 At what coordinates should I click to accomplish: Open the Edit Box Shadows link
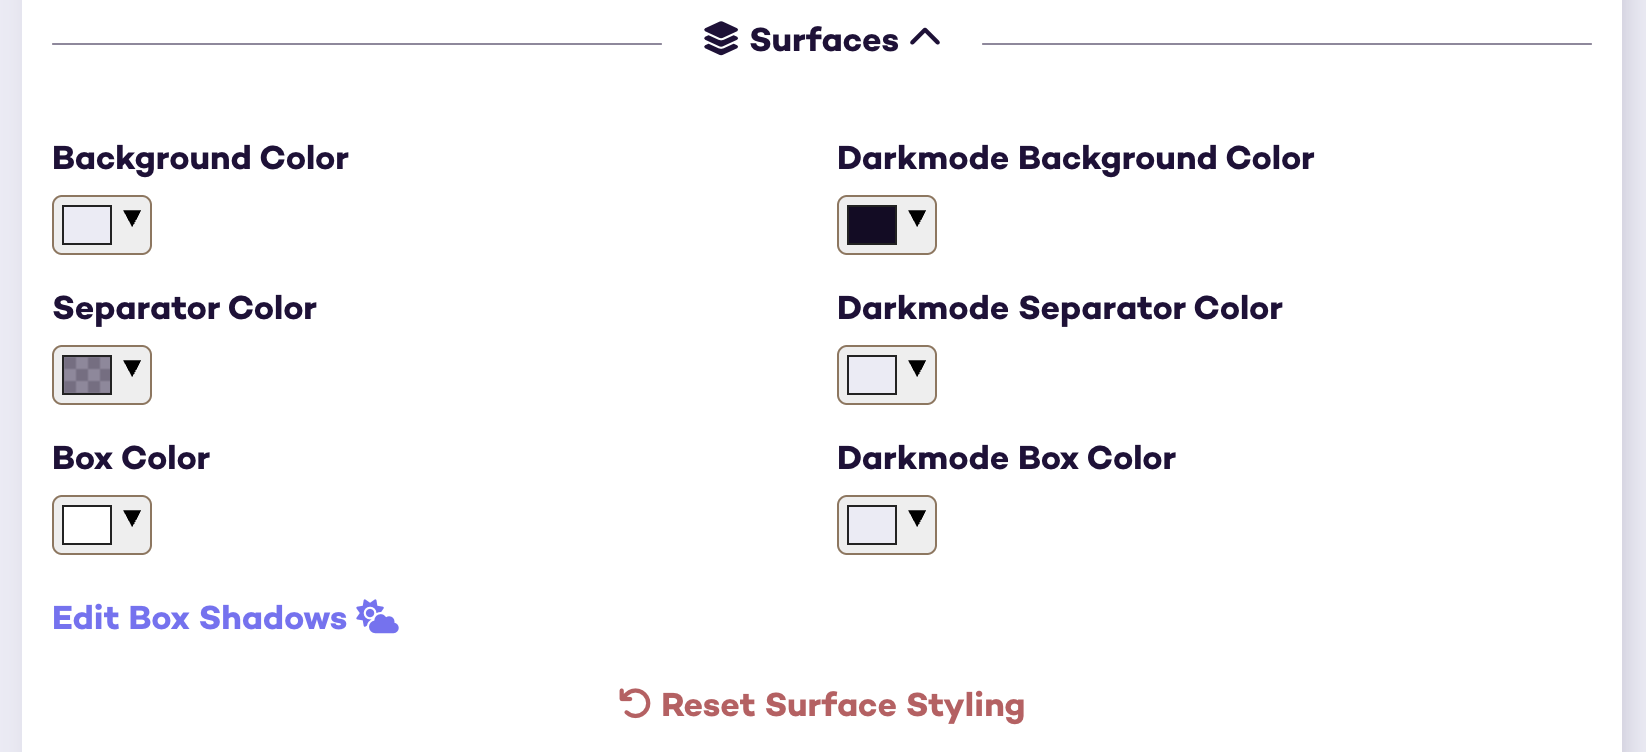pyautogui.click(x=199, y=618)
